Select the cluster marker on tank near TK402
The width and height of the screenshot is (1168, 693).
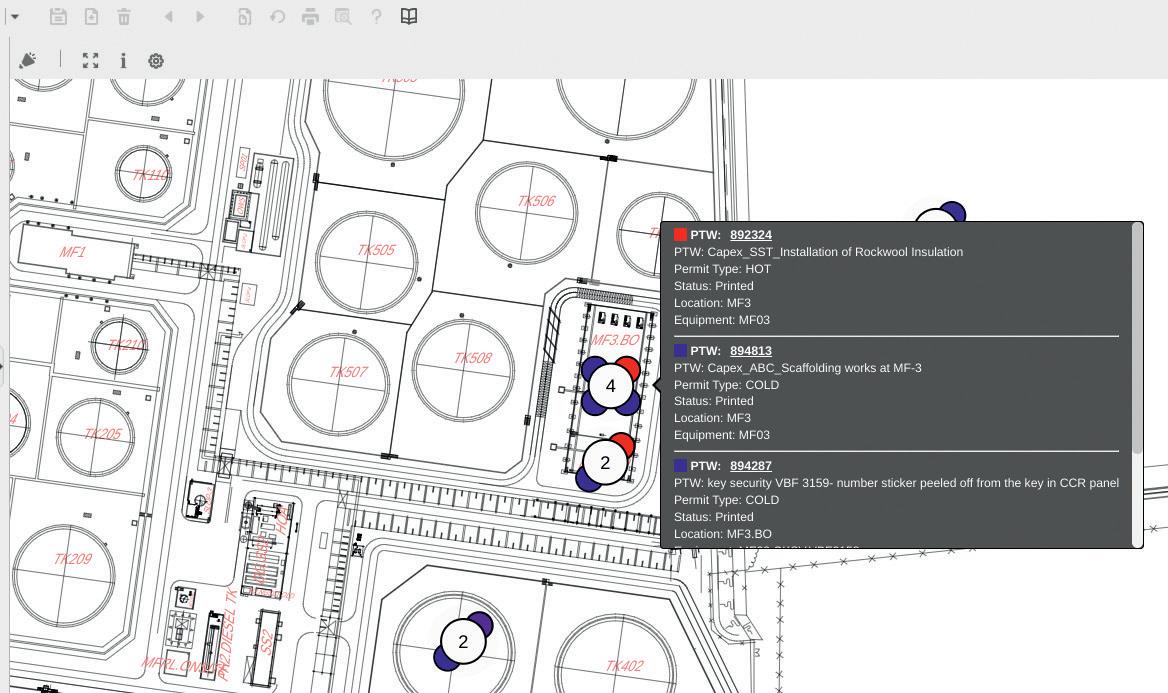[462, 641]
